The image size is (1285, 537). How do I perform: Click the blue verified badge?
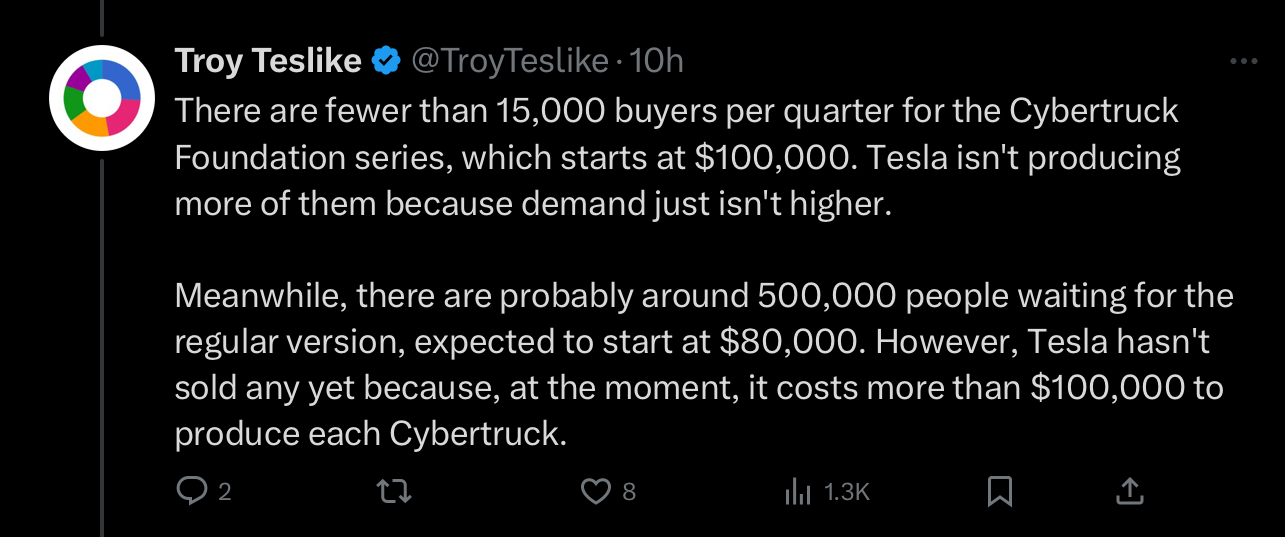(x=386, y=62)
